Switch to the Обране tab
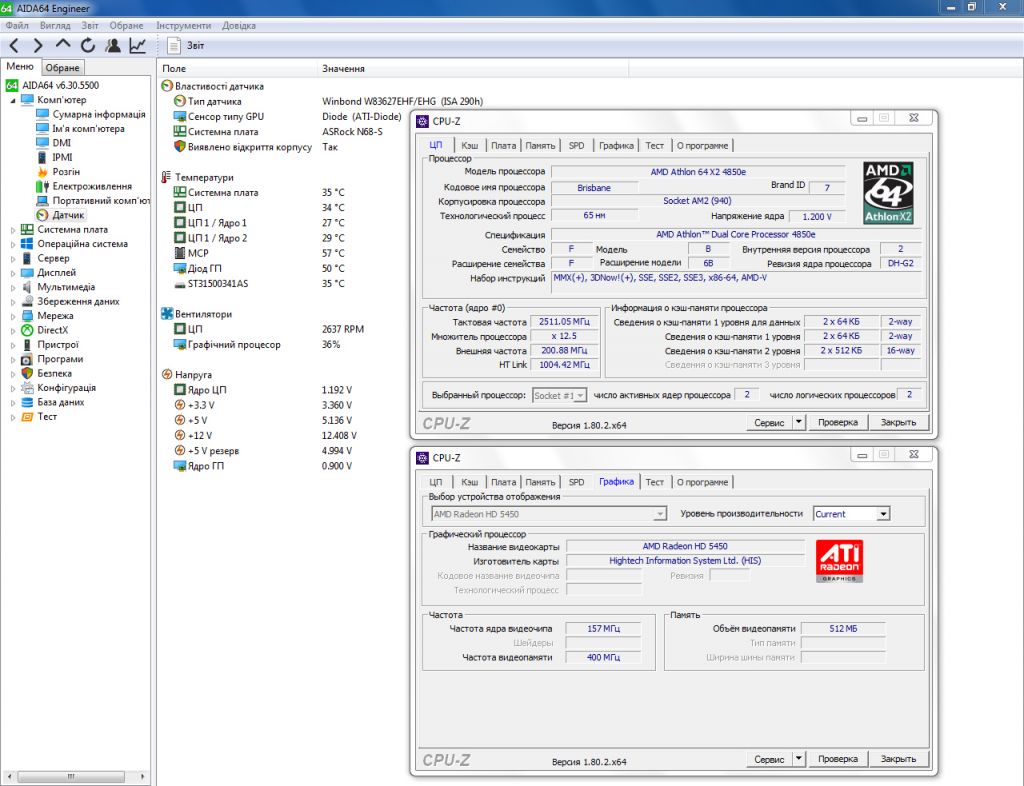 point(63,67)
